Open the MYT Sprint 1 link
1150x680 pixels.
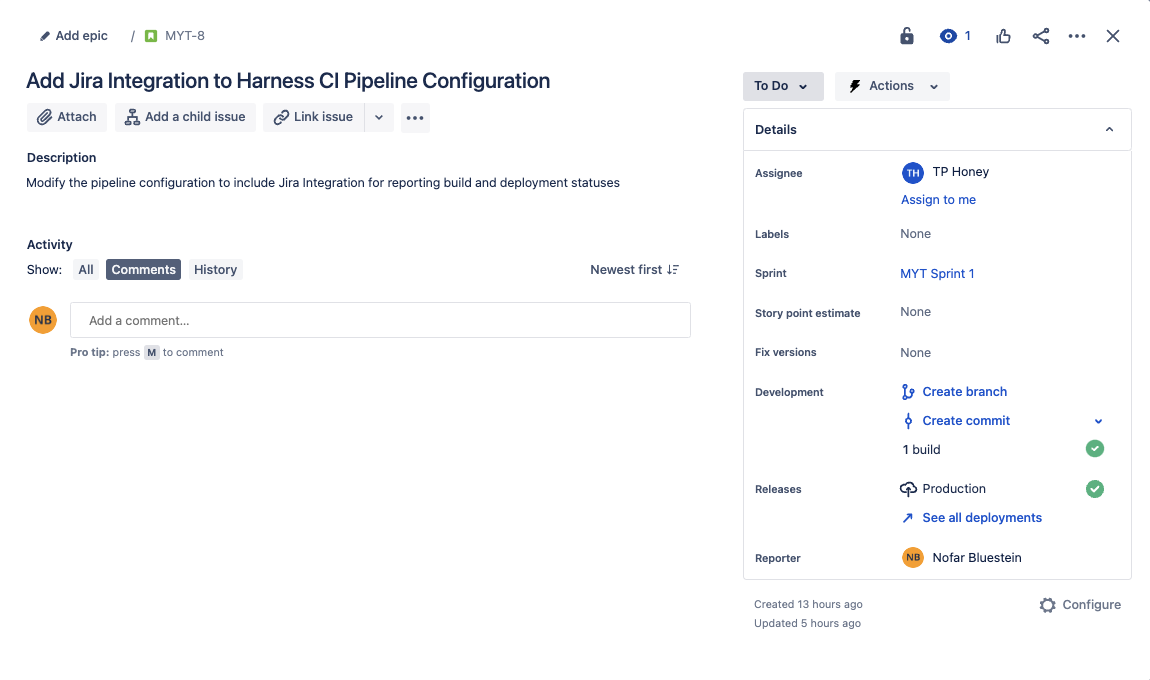click(937, 273)
